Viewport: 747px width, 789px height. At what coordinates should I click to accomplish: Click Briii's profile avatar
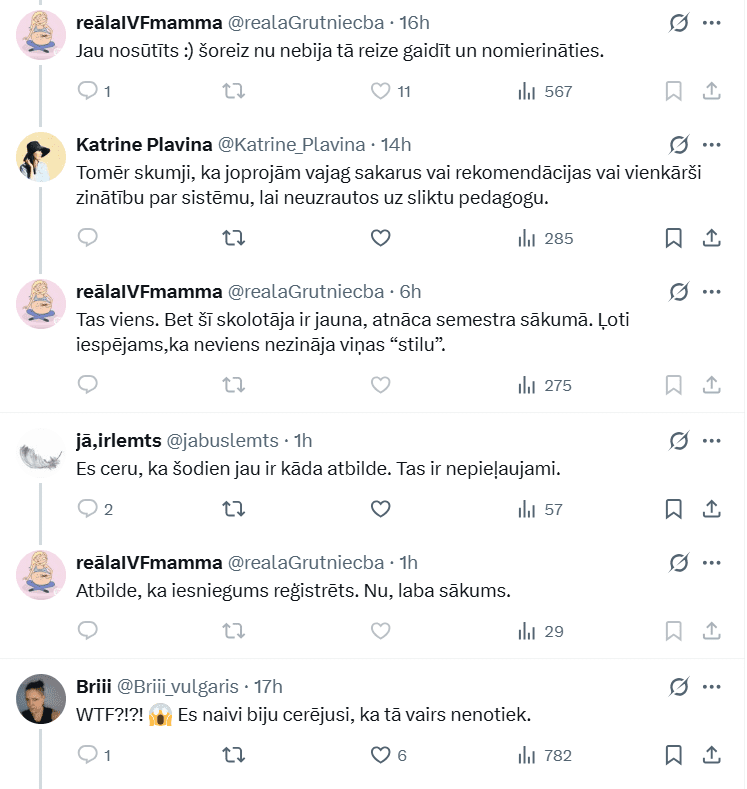[42, 699]
